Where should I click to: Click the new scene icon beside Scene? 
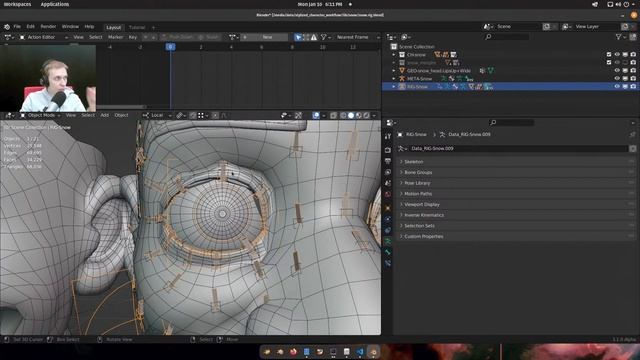(546, 27)
